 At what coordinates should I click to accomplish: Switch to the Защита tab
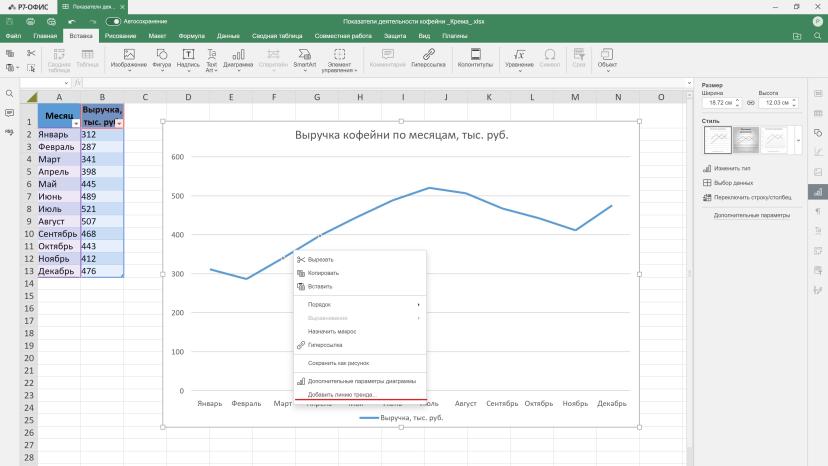(395, 36)
